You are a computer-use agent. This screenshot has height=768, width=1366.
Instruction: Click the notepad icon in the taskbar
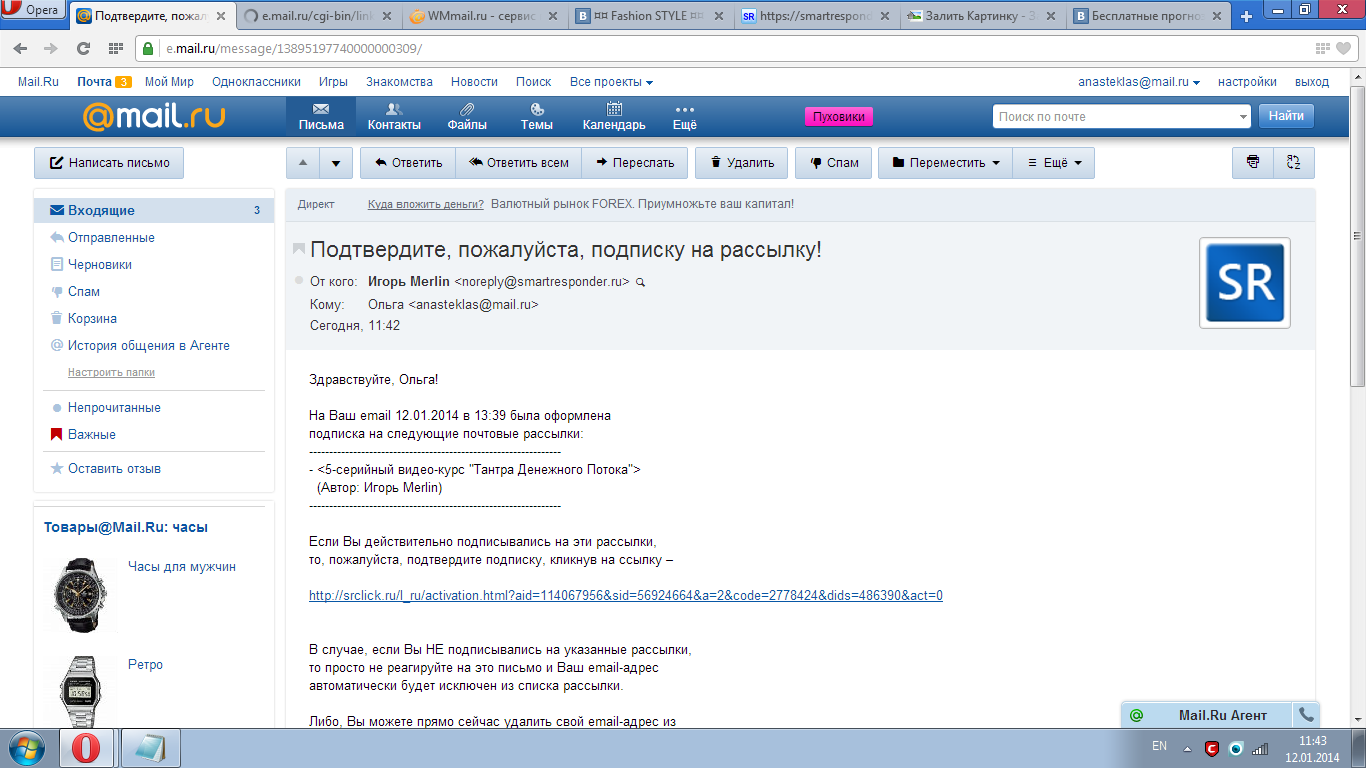click(151, 748)
